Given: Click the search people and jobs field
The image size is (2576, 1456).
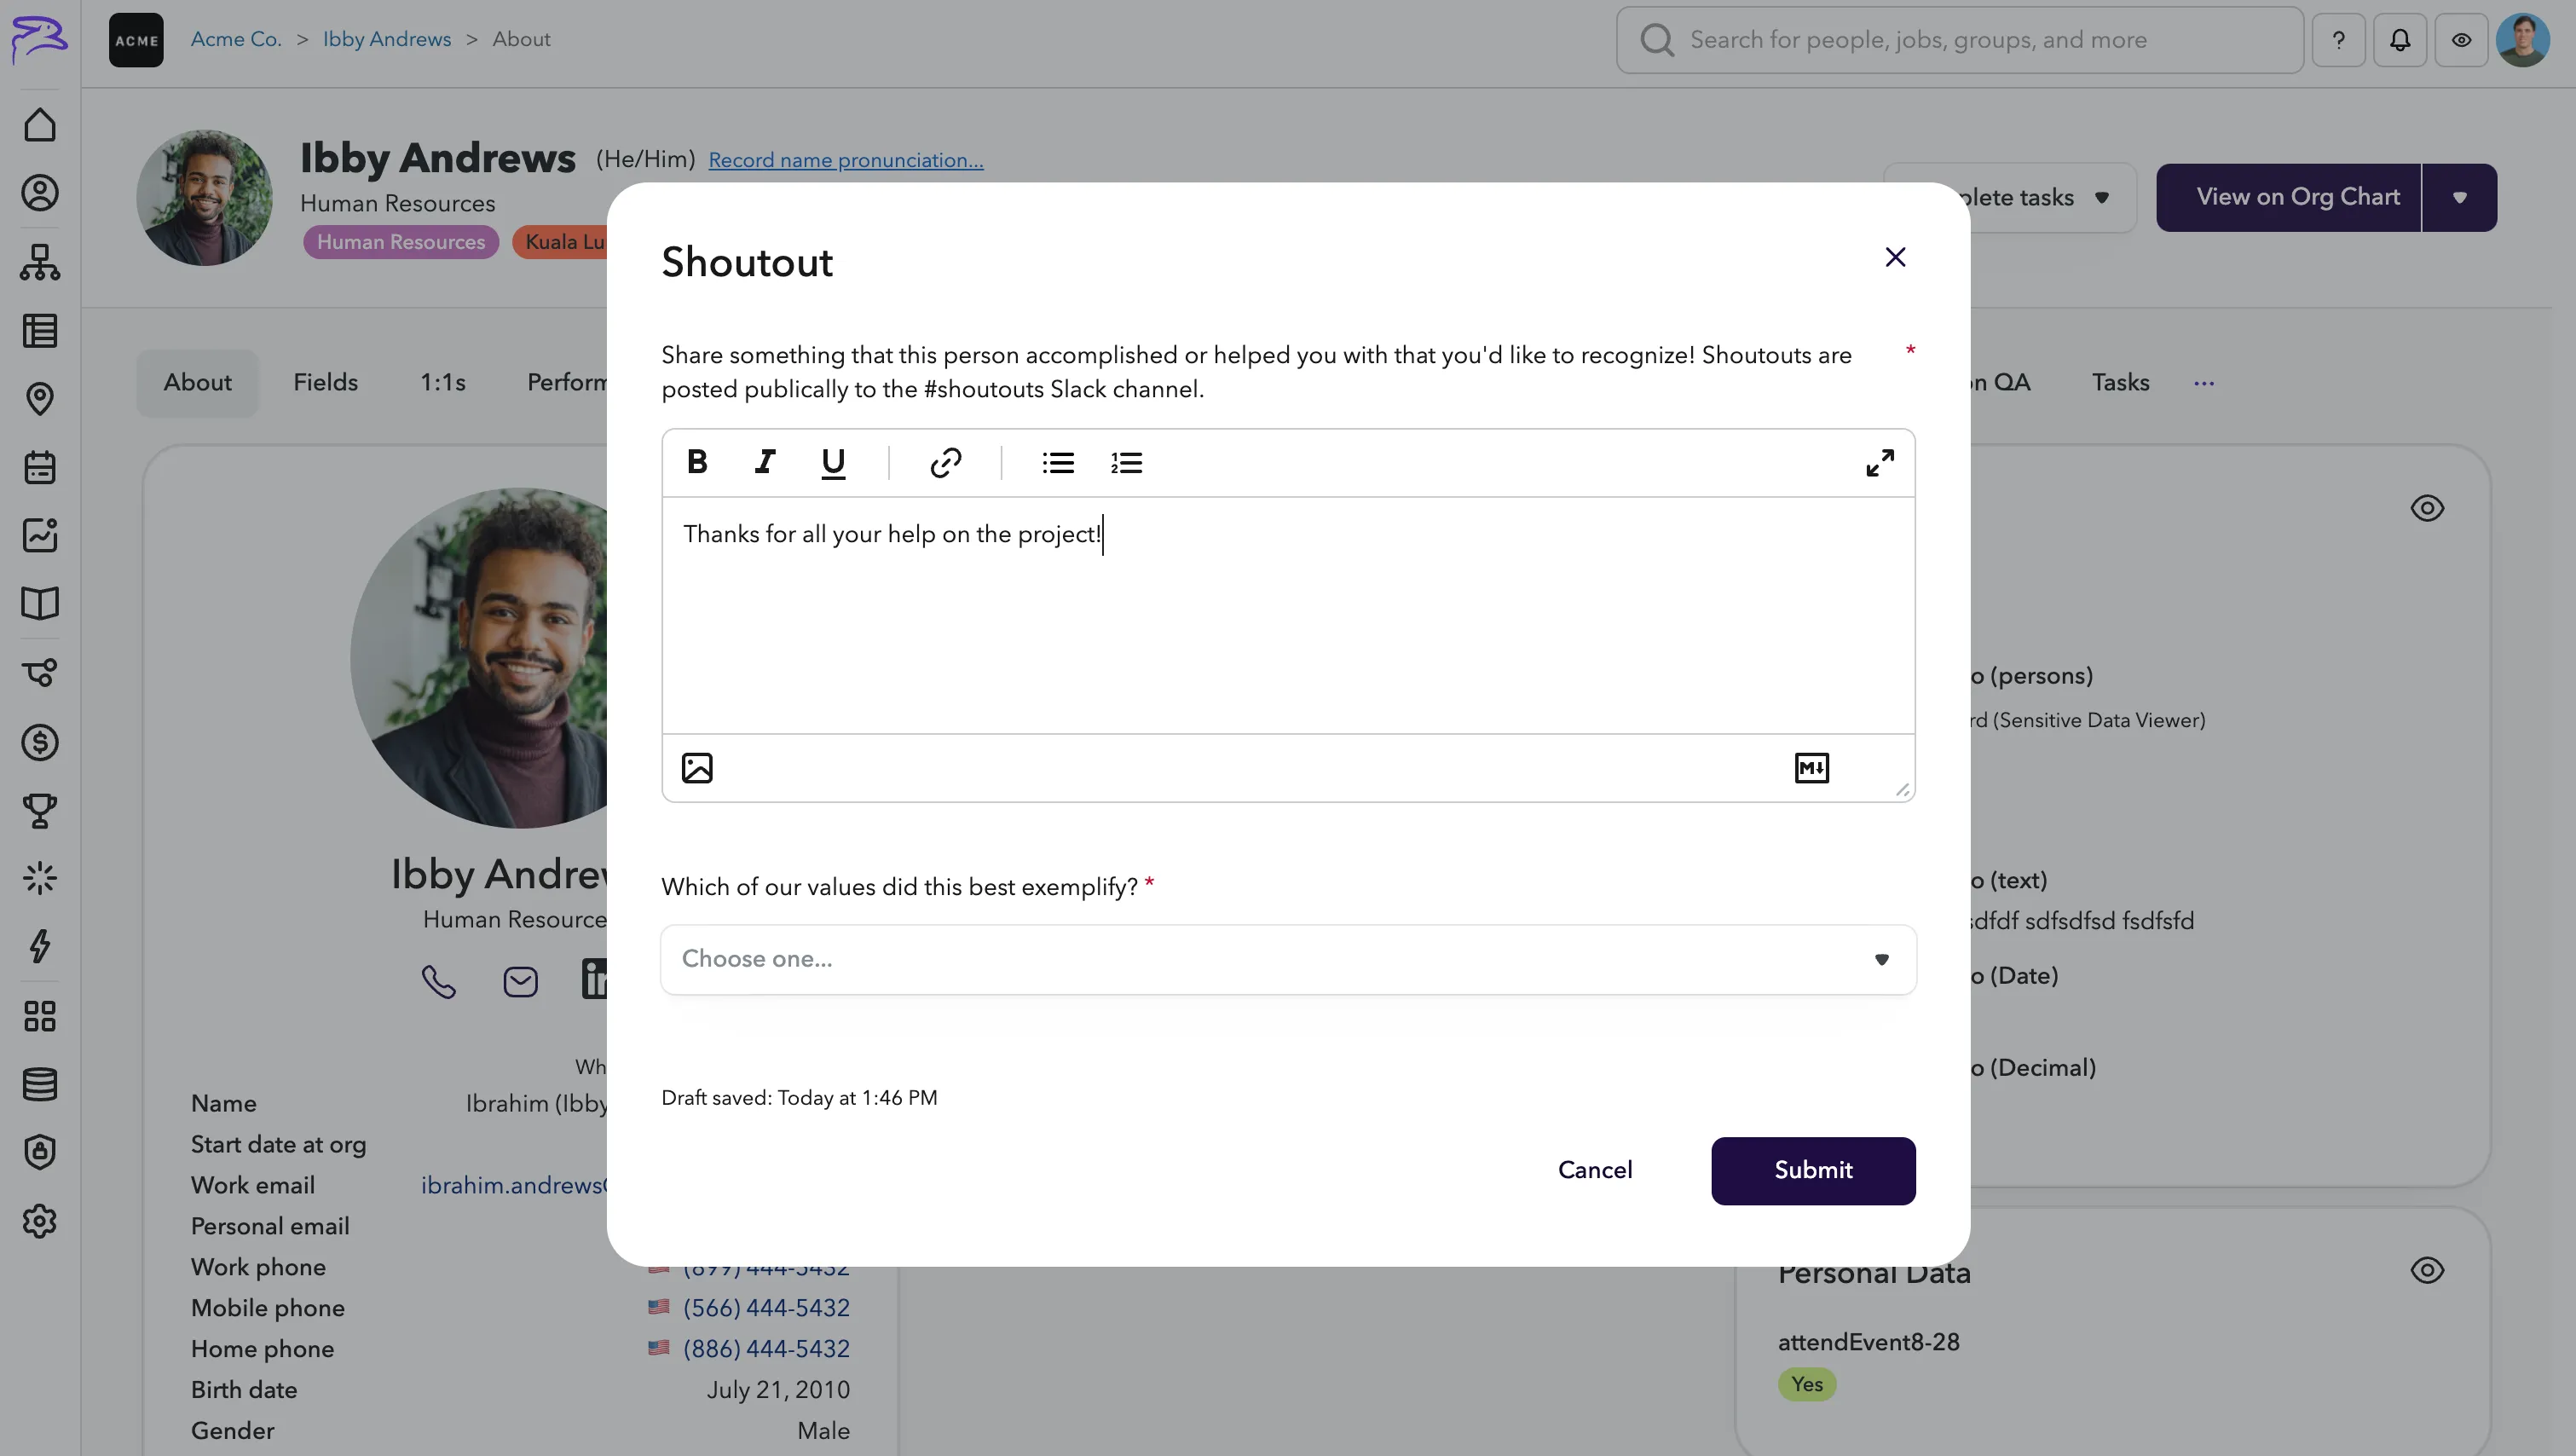Looking at the screenshot, I should tap(1960, 40).
